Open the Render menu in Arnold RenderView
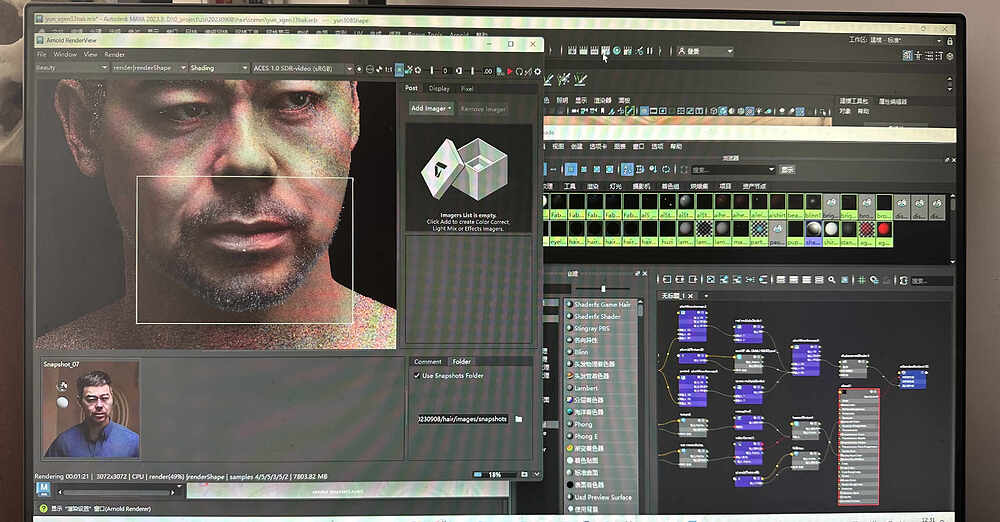The width and height of the screenshot is (1000, 522). pos(115,55)
